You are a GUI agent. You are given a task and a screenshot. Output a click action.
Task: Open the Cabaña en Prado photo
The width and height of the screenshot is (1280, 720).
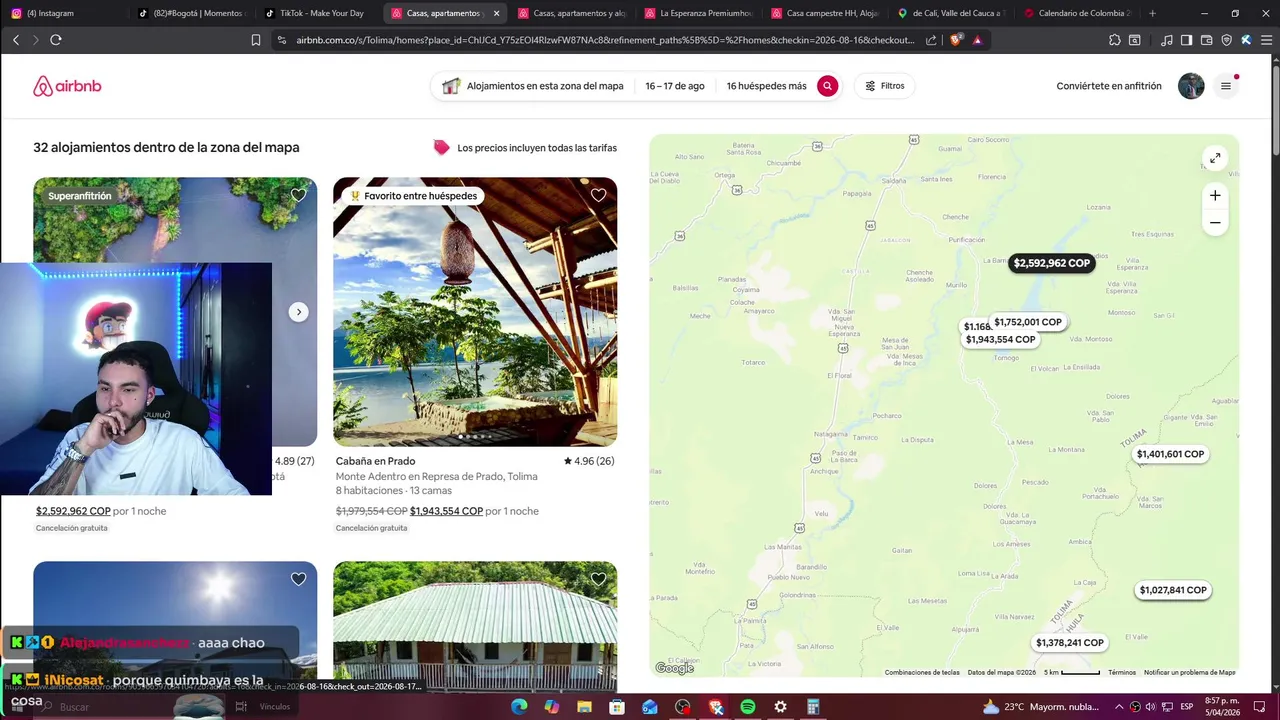(475, 312)
